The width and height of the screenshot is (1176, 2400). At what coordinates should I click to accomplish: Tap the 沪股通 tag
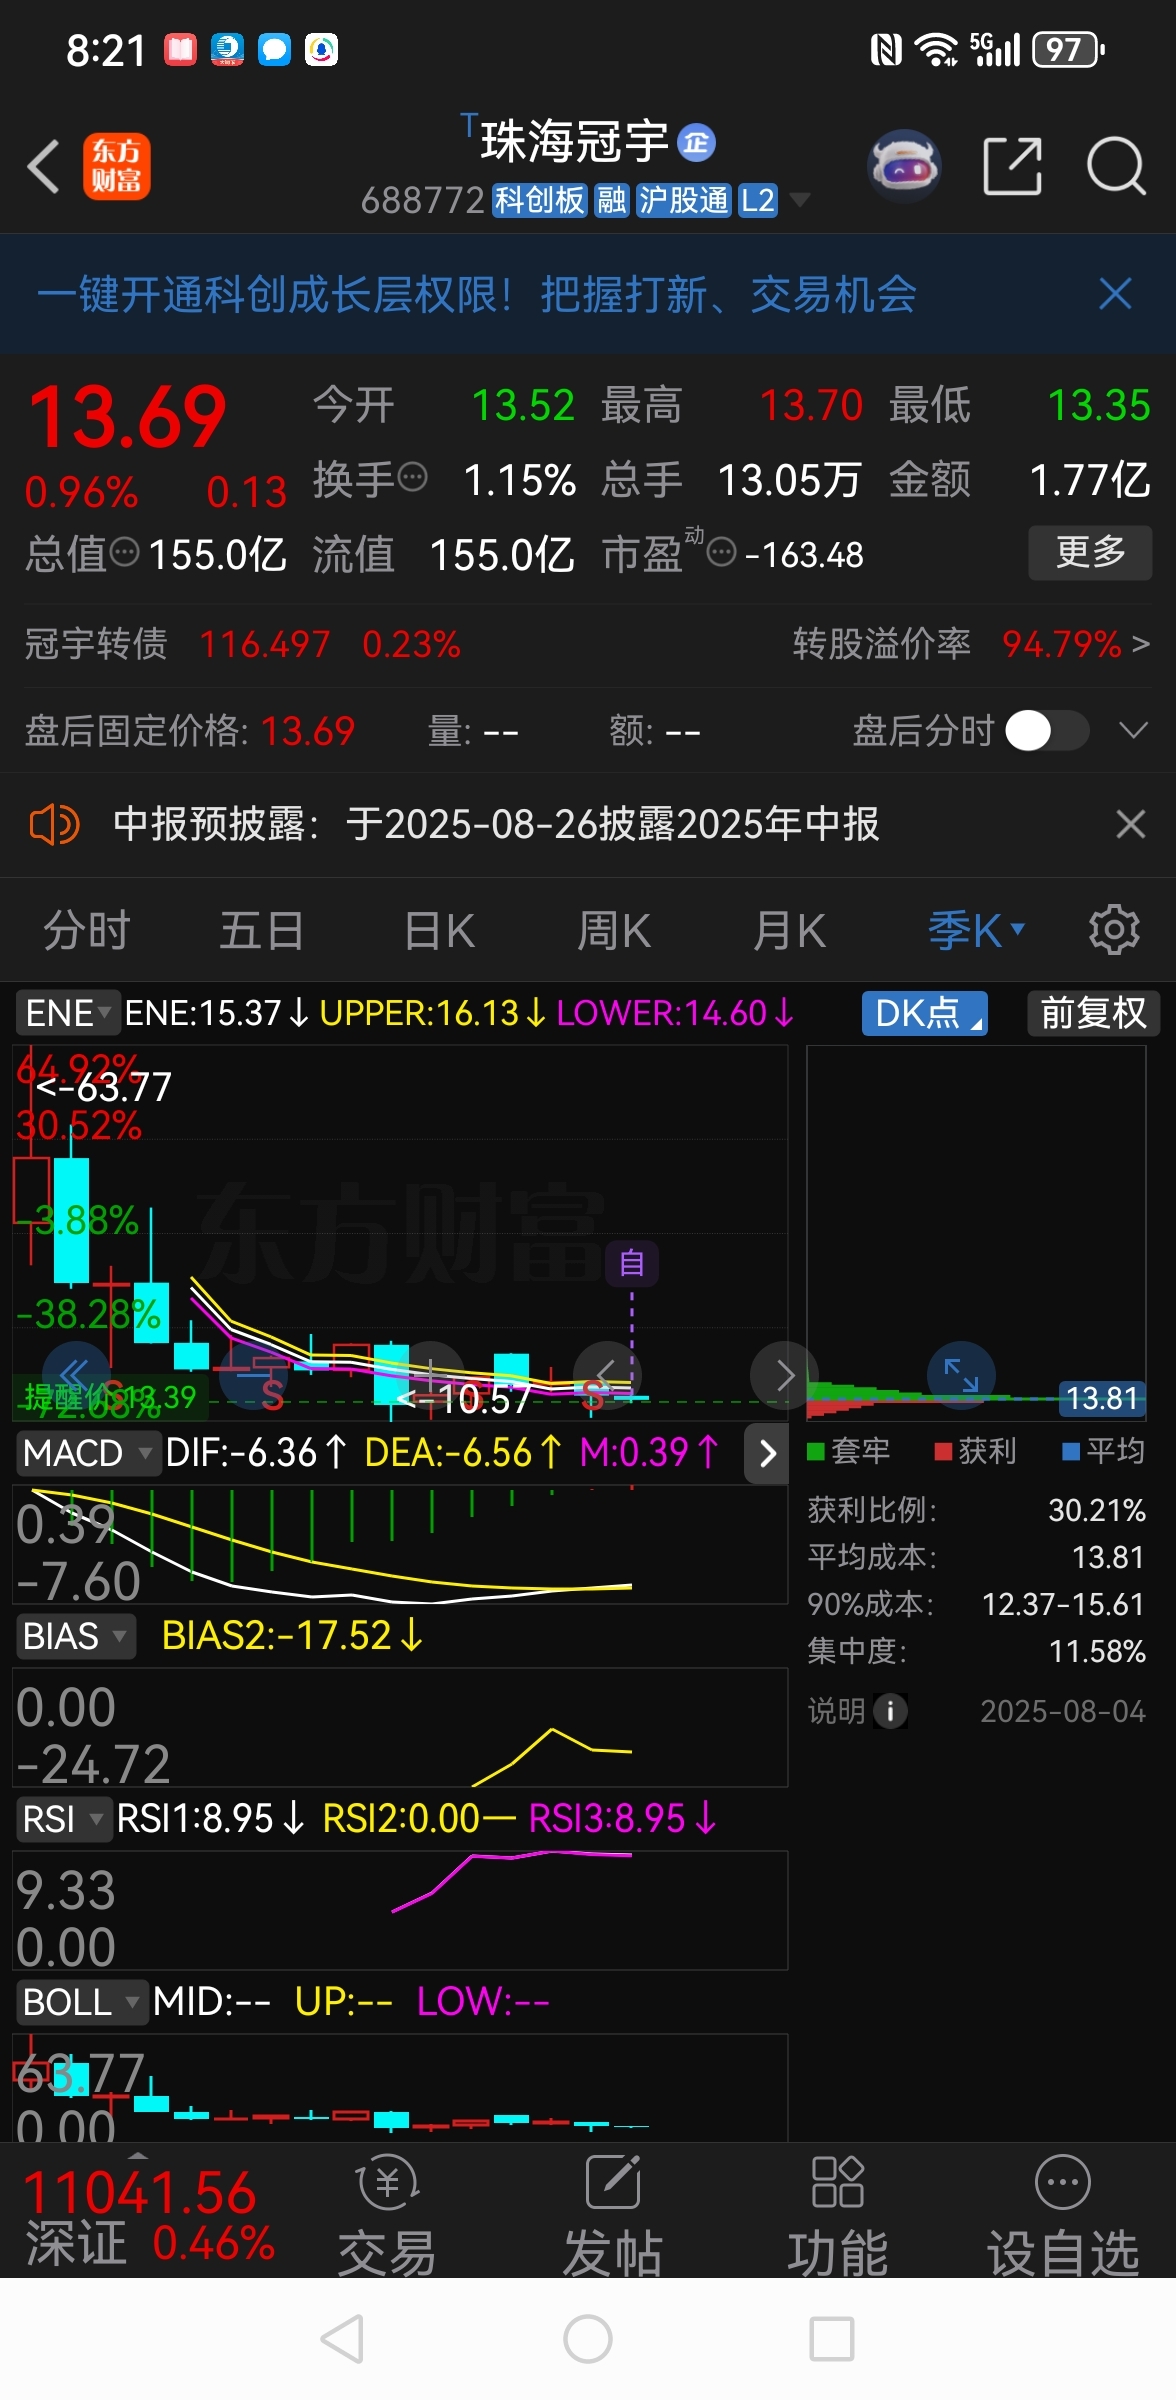[684, 200]
